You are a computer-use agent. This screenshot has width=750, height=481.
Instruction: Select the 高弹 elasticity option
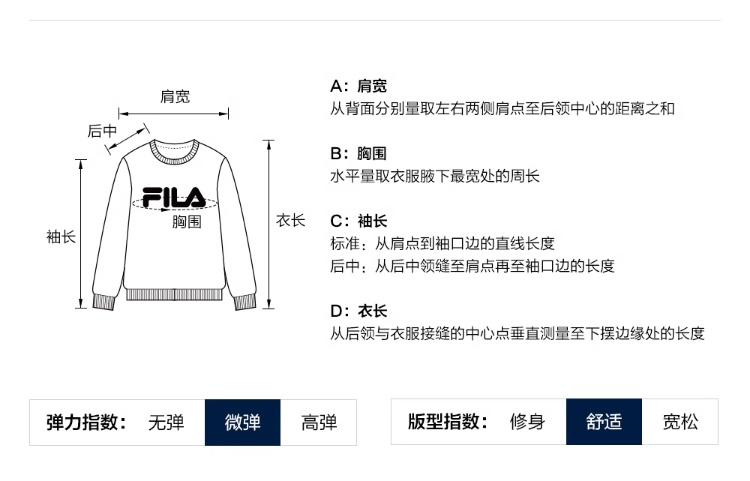pyautogui.click(x=319, y=422)
